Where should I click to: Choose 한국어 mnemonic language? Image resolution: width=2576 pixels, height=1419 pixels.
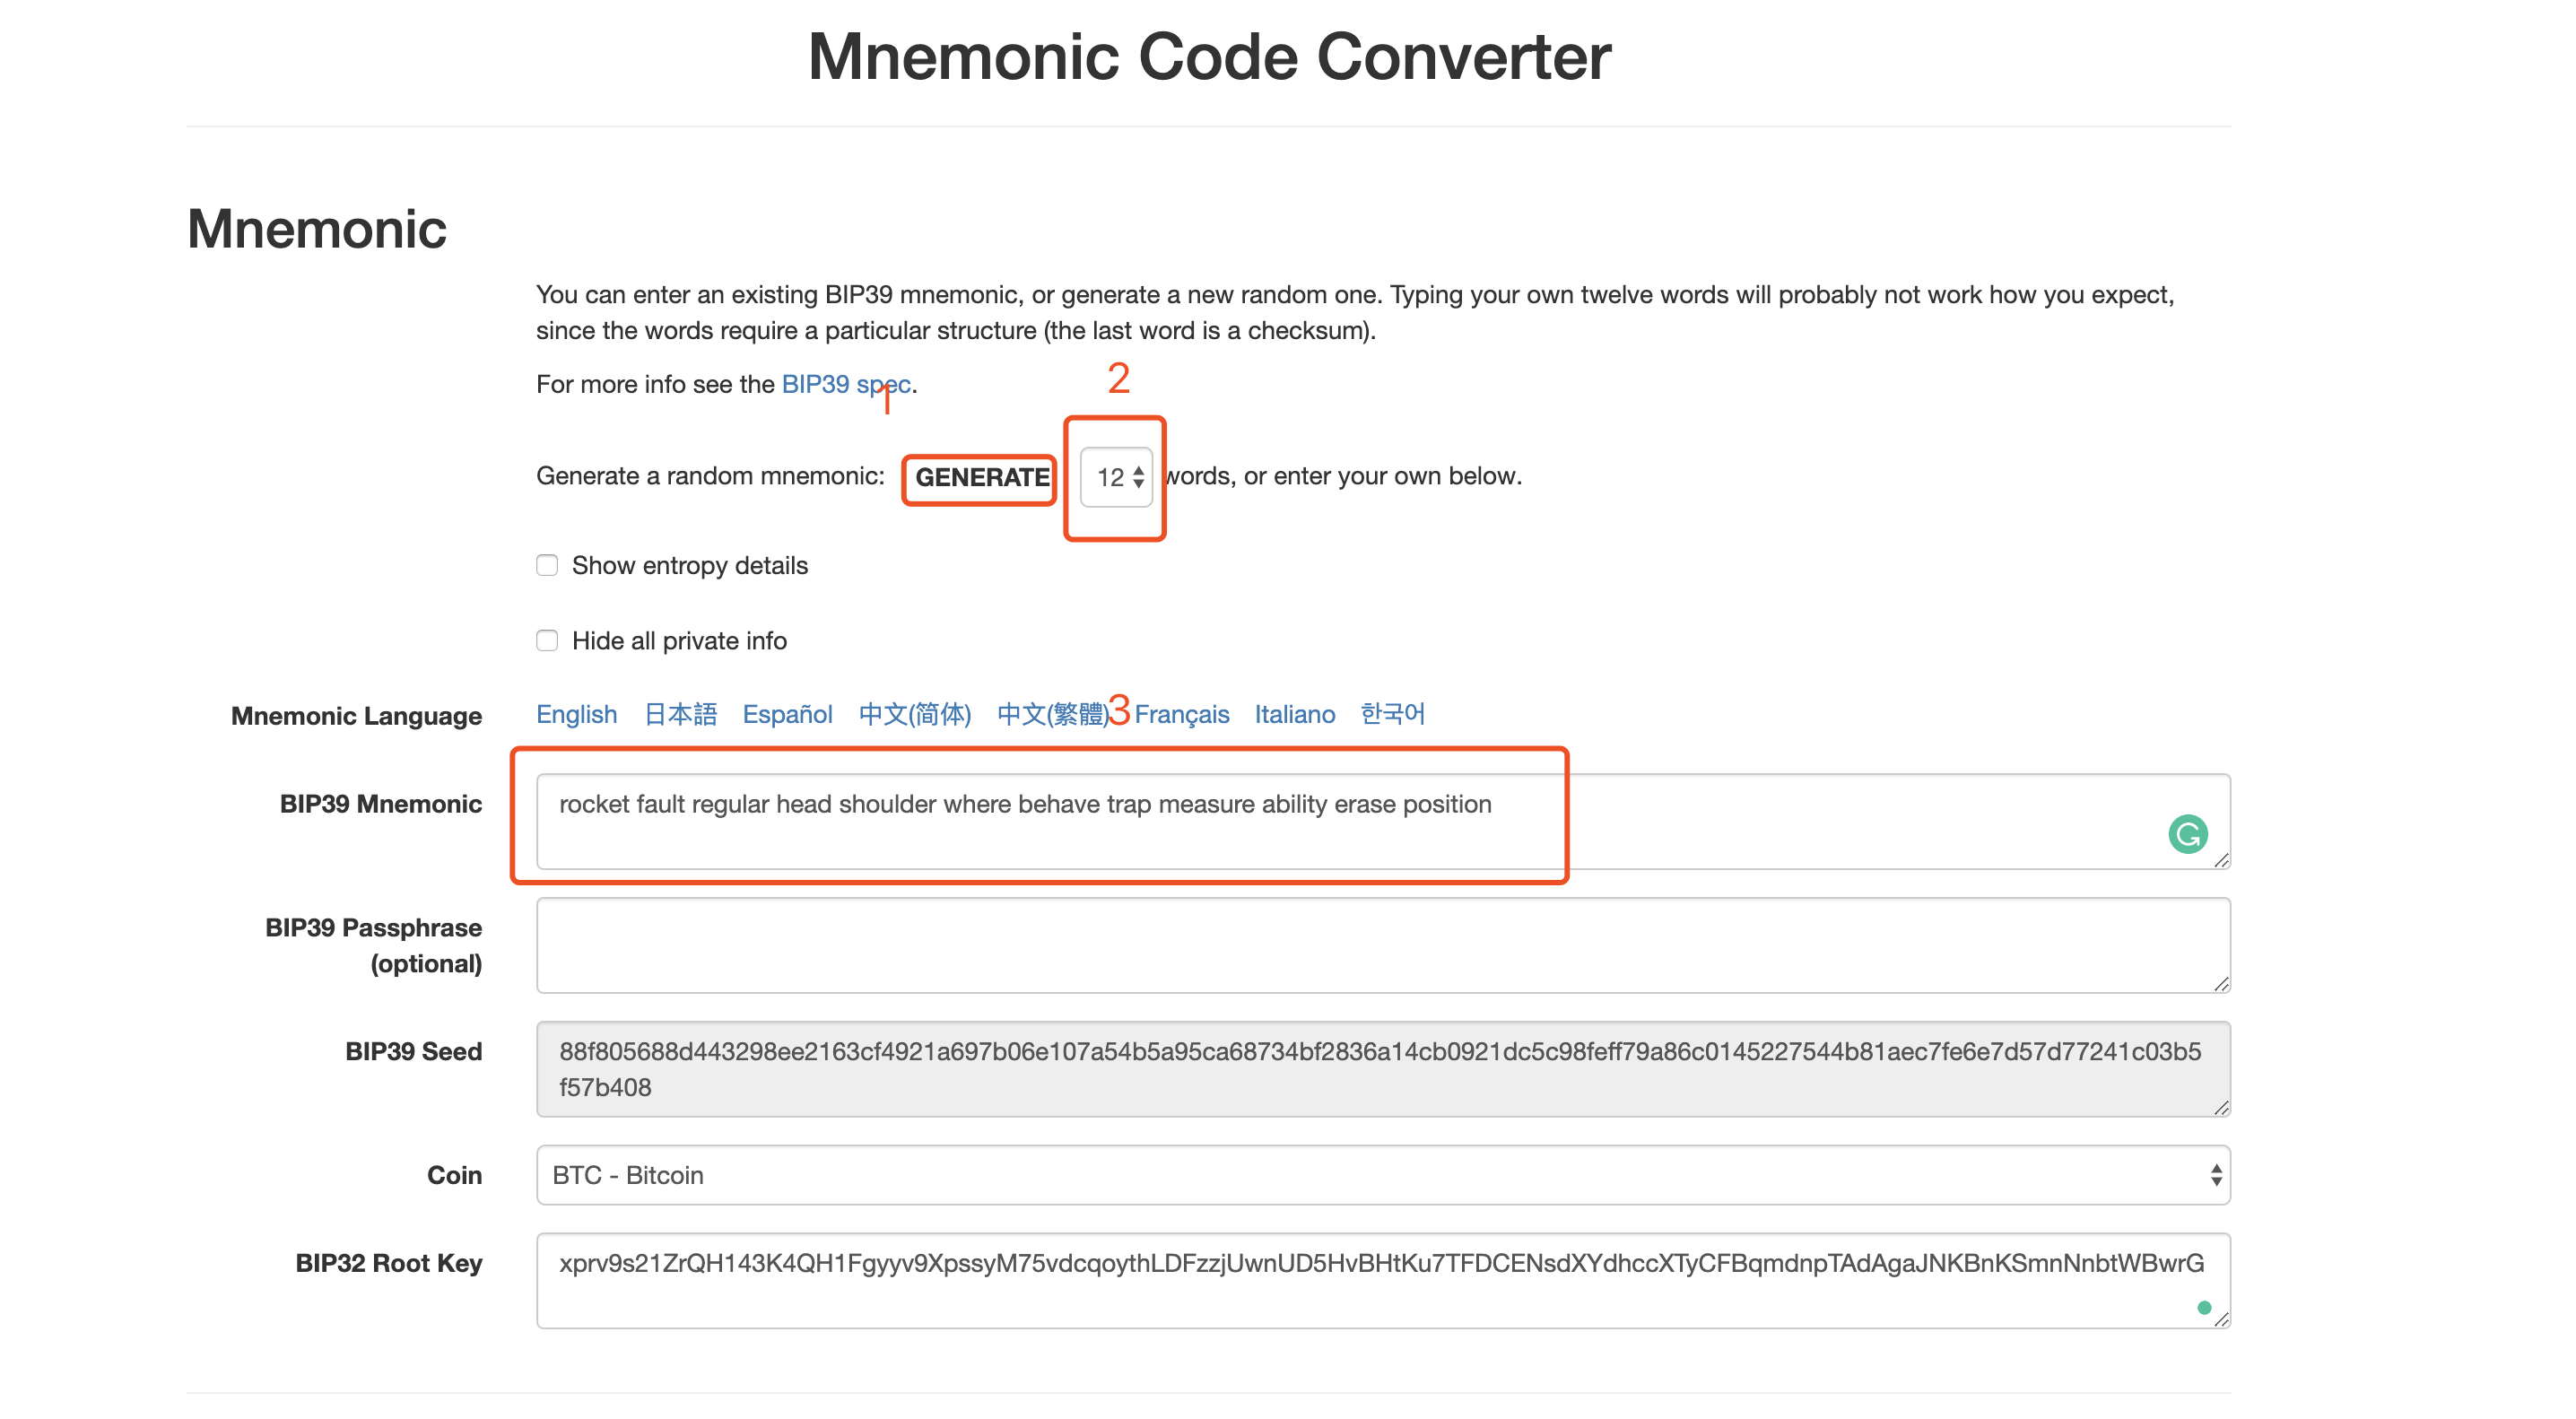coord(1393,714)
